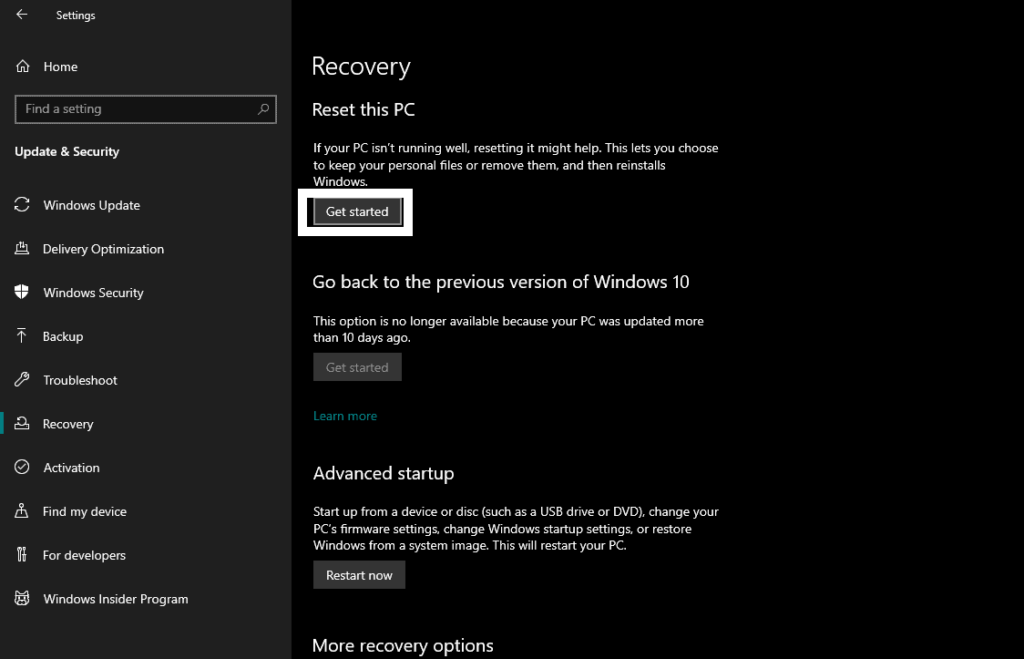The image size is (1024, 659).
Task: Click the Windows Update sync icon
Action: pos(22,204)
